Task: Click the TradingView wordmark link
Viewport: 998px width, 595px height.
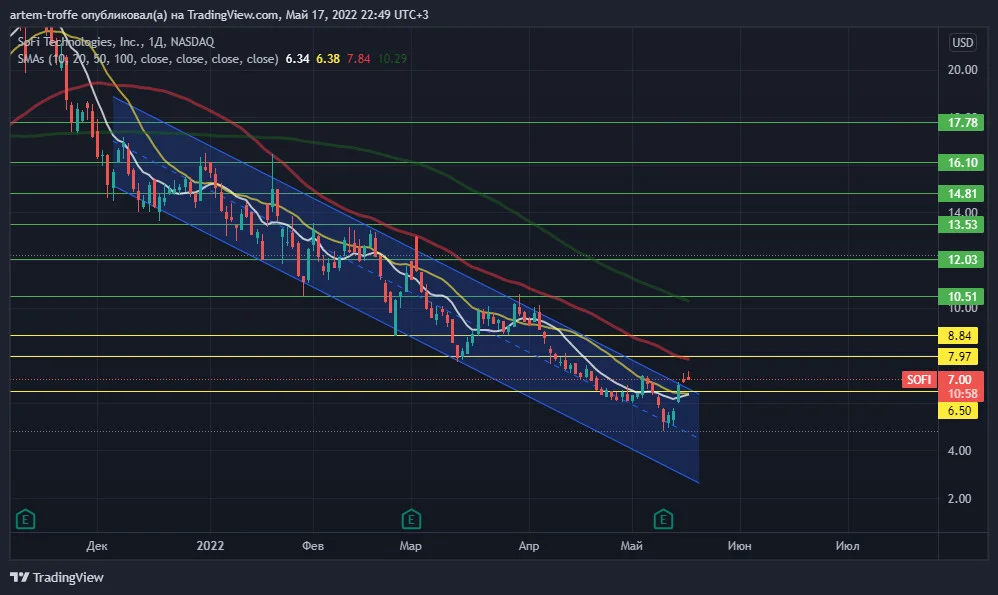Action: 68,577
